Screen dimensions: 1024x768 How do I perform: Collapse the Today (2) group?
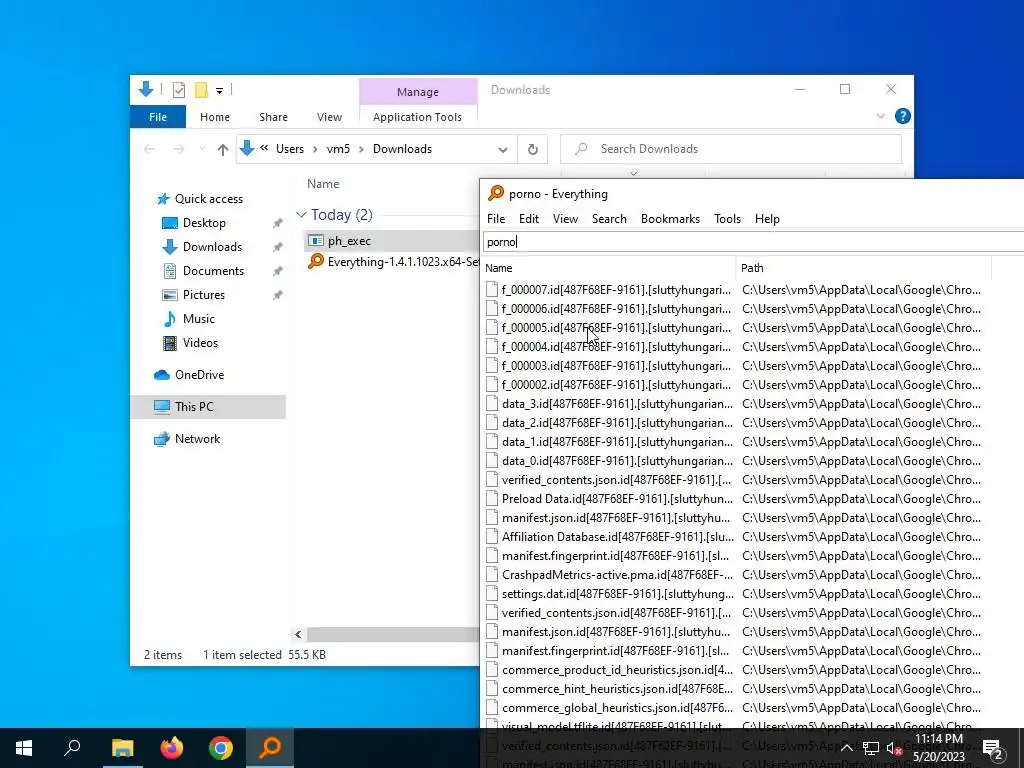[301, 215]
